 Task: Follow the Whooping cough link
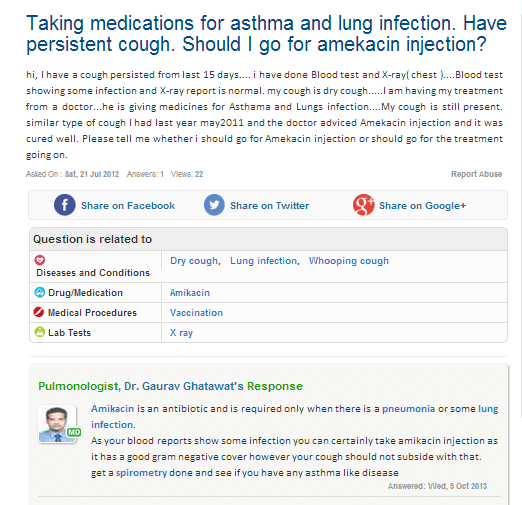point(349,261)
